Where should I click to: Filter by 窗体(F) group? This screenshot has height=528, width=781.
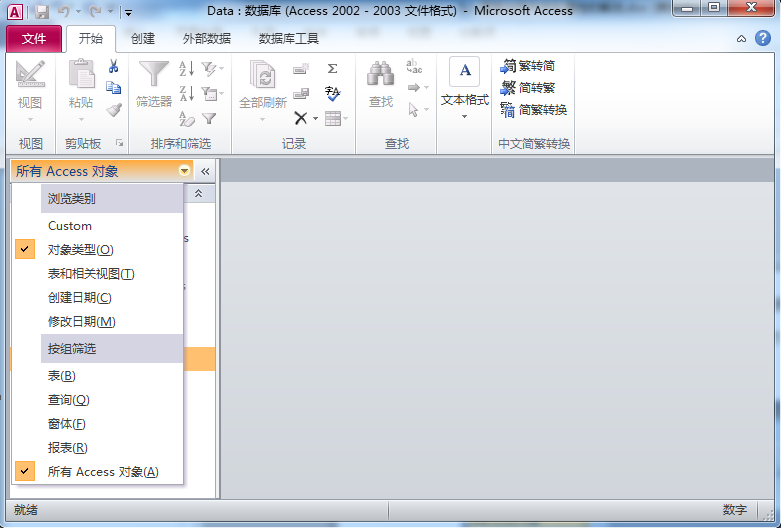(98, 423)
